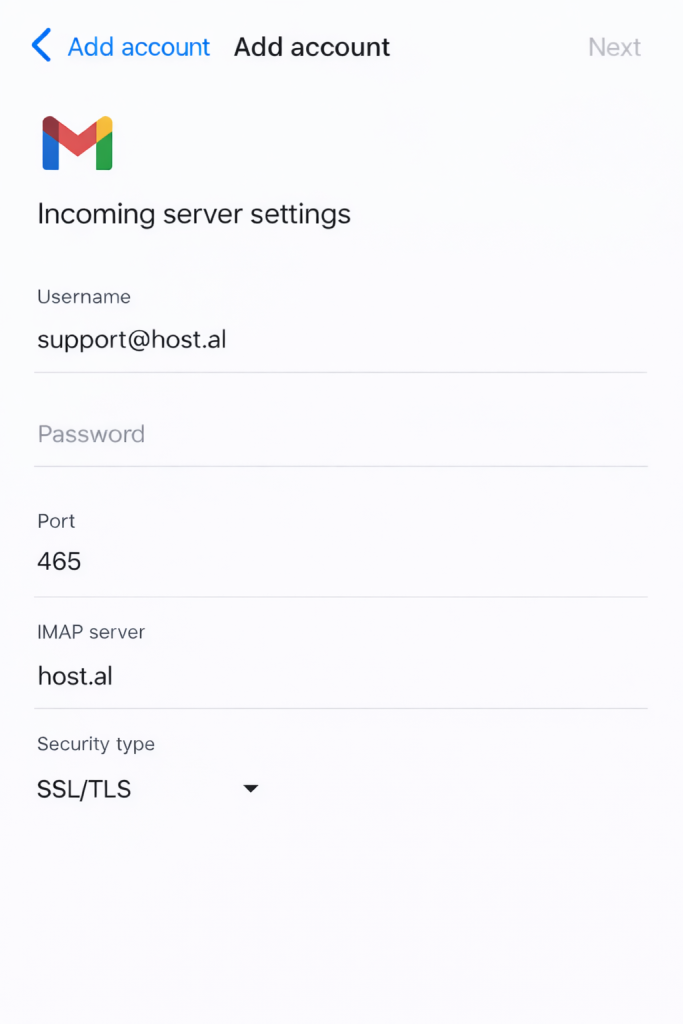The image size is (683, 1024).
Task: Open the SSL/TLS security type dropdown
Action: pyautogui.click(x=146, y=790)
